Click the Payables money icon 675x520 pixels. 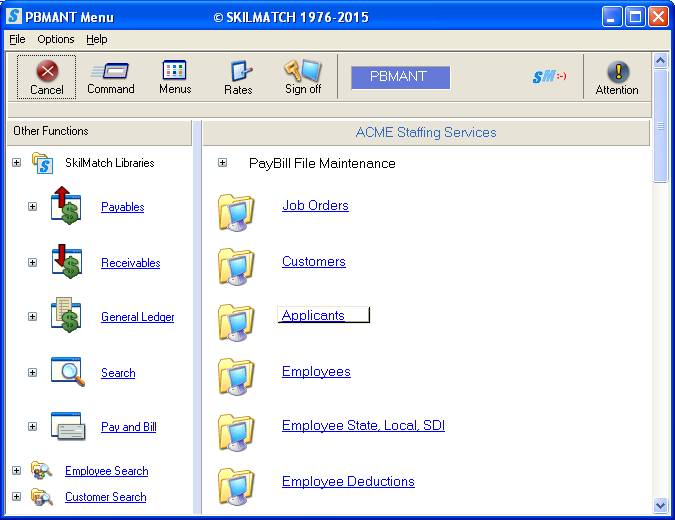66,206
